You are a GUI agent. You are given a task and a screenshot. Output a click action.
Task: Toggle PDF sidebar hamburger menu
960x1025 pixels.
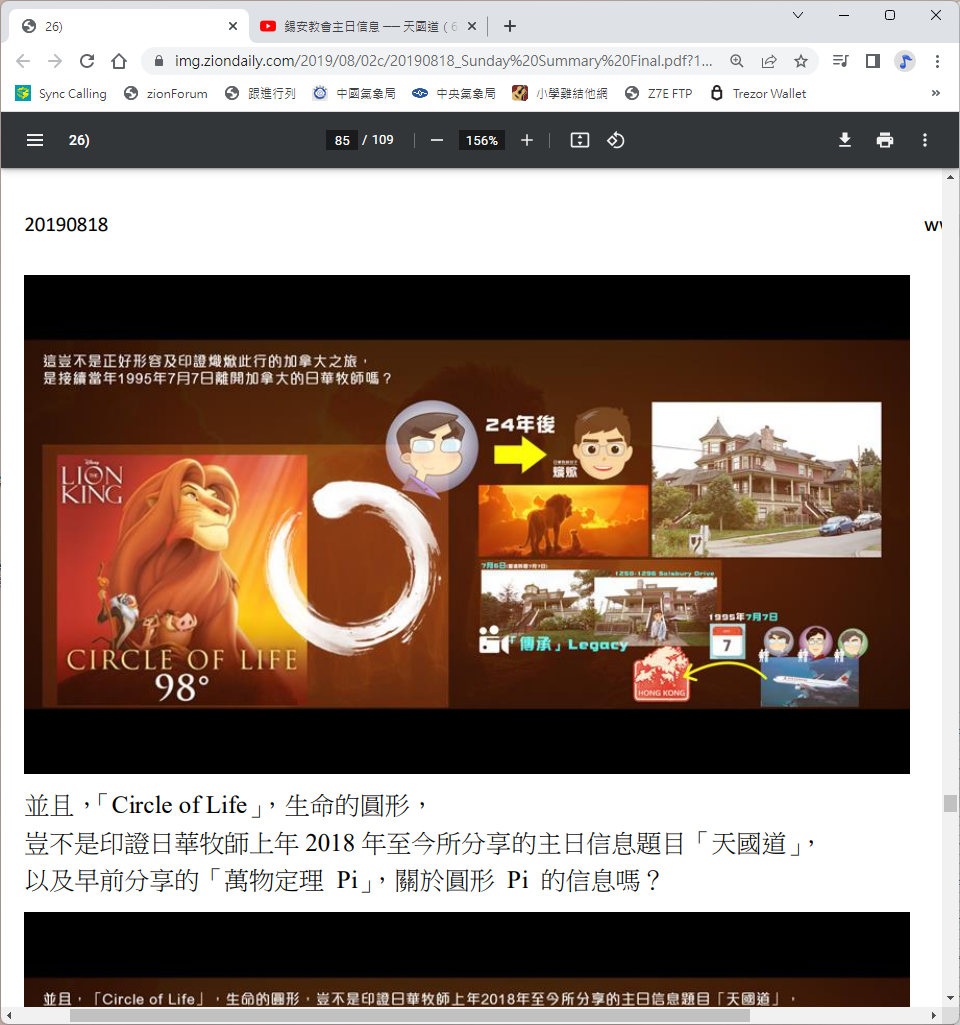35,141
